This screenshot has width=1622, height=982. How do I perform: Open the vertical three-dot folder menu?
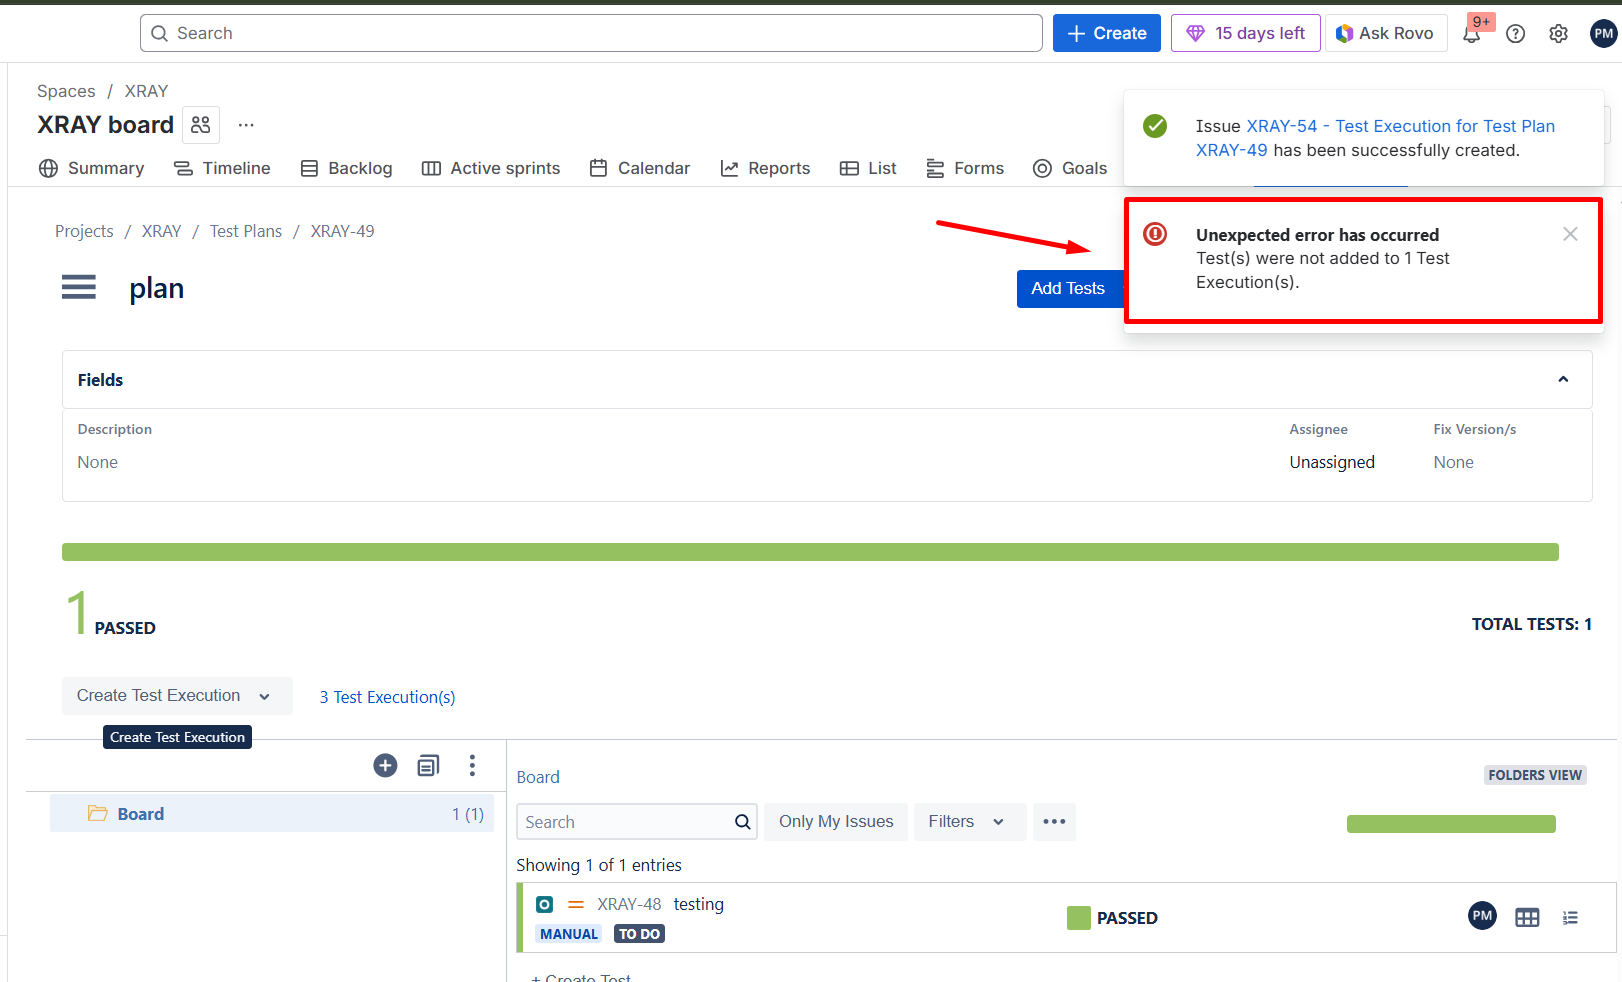pyautogui.click(x=472, y=766)
